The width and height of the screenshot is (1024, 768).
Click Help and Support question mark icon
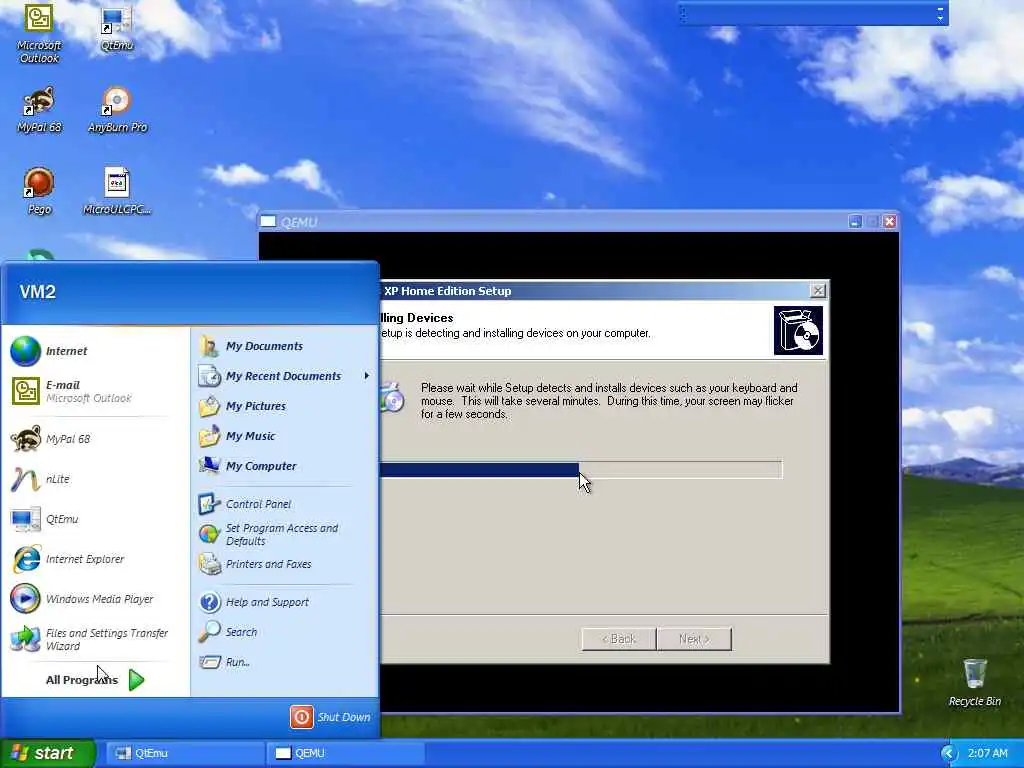(210, 602)
